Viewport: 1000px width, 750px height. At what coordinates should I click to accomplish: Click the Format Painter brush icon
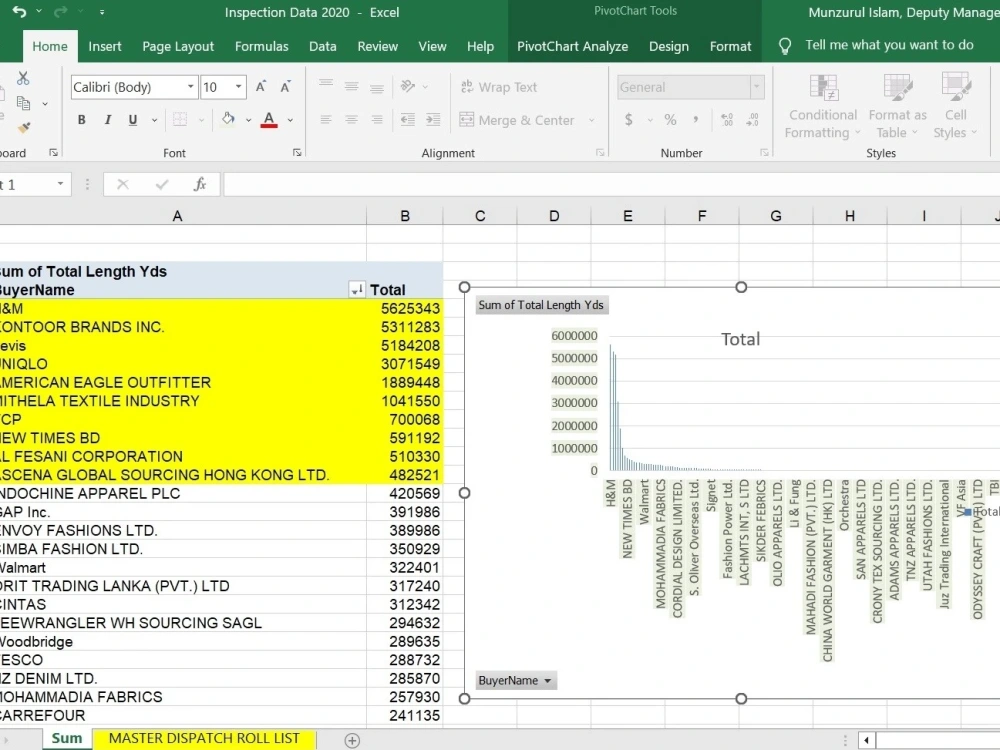point(23,128)
